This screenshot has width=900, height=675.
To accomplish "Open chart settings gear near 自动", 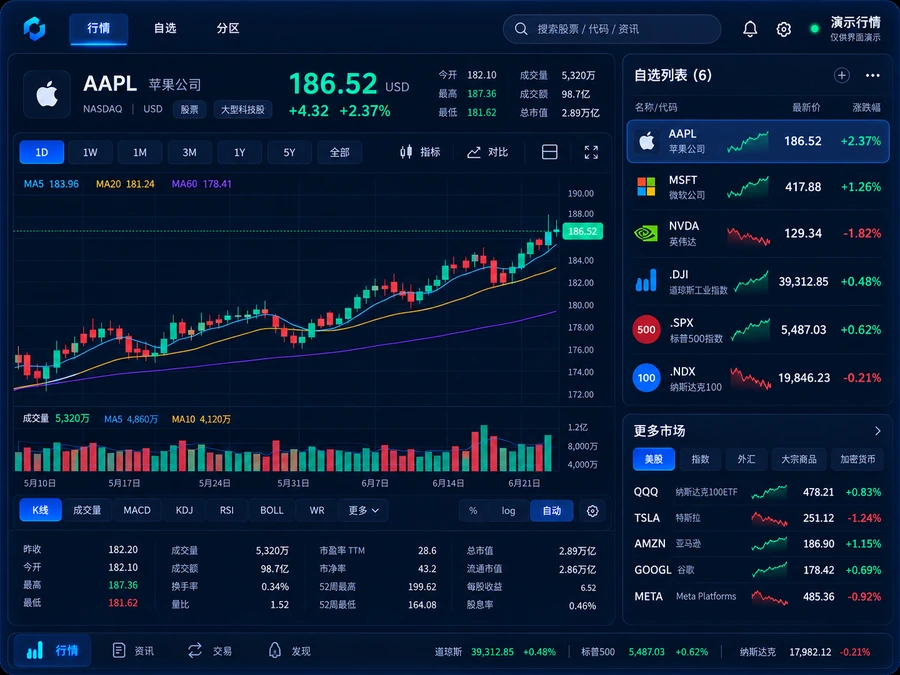I will [x=592, y=510].
